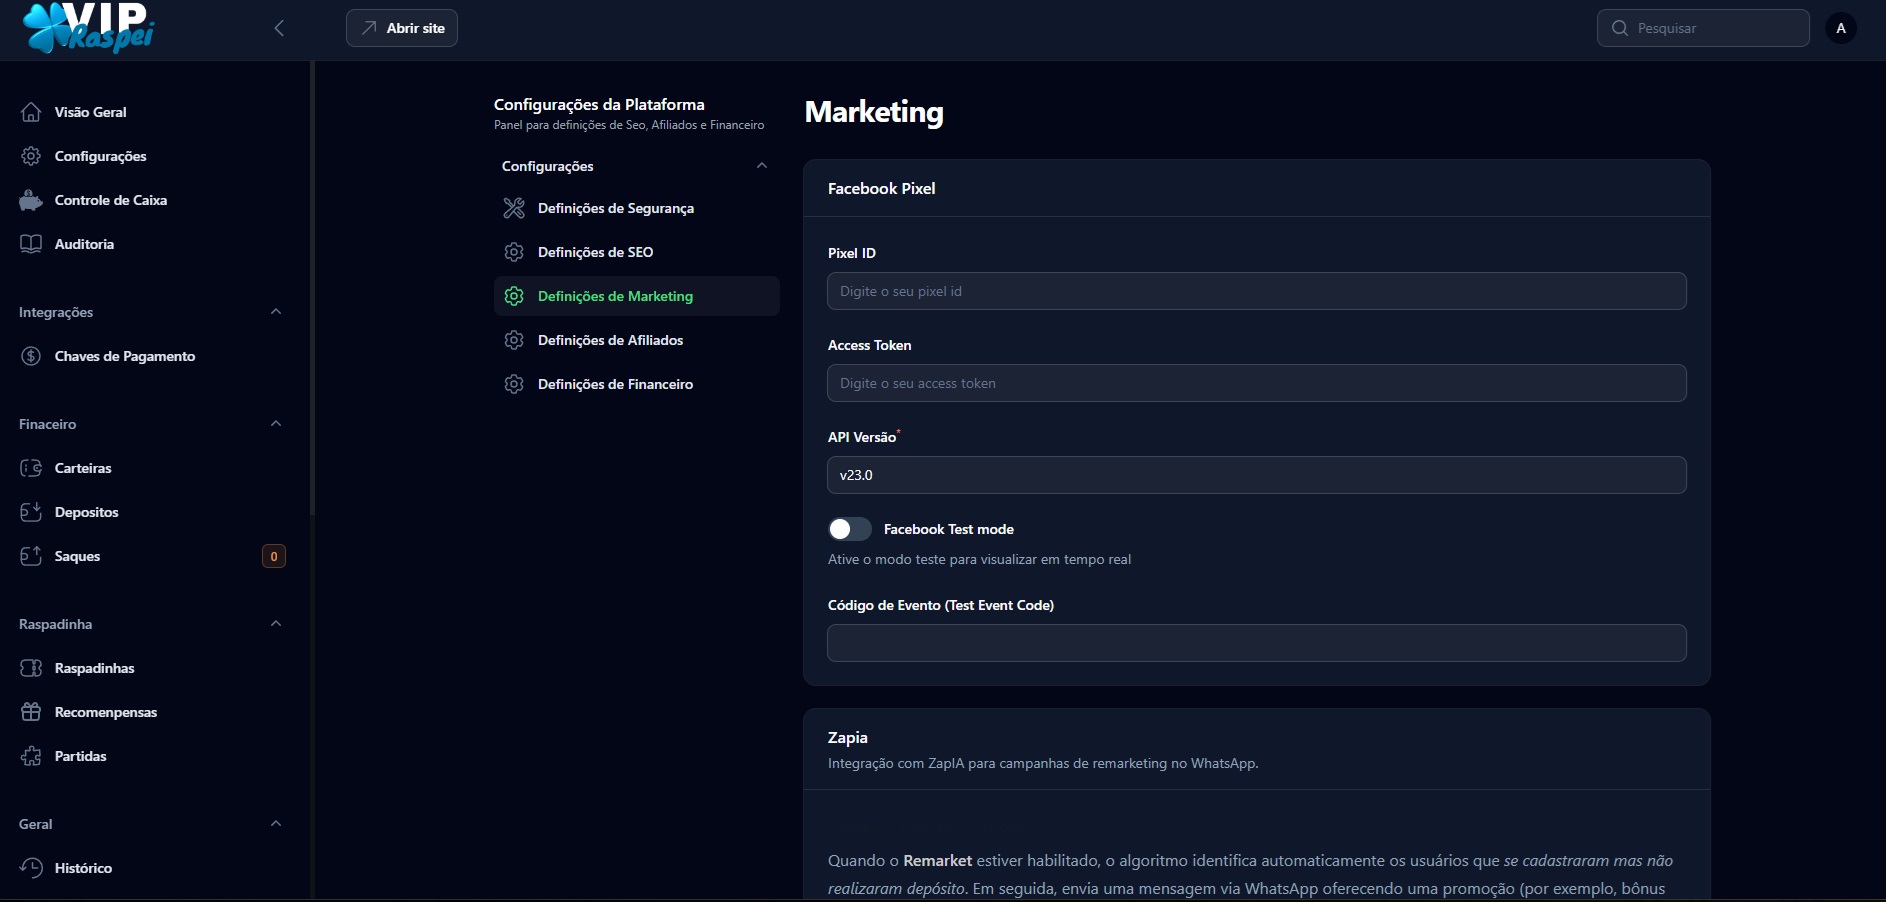
Task: Click the Marketing page title
Action: (x=874, y=112)
